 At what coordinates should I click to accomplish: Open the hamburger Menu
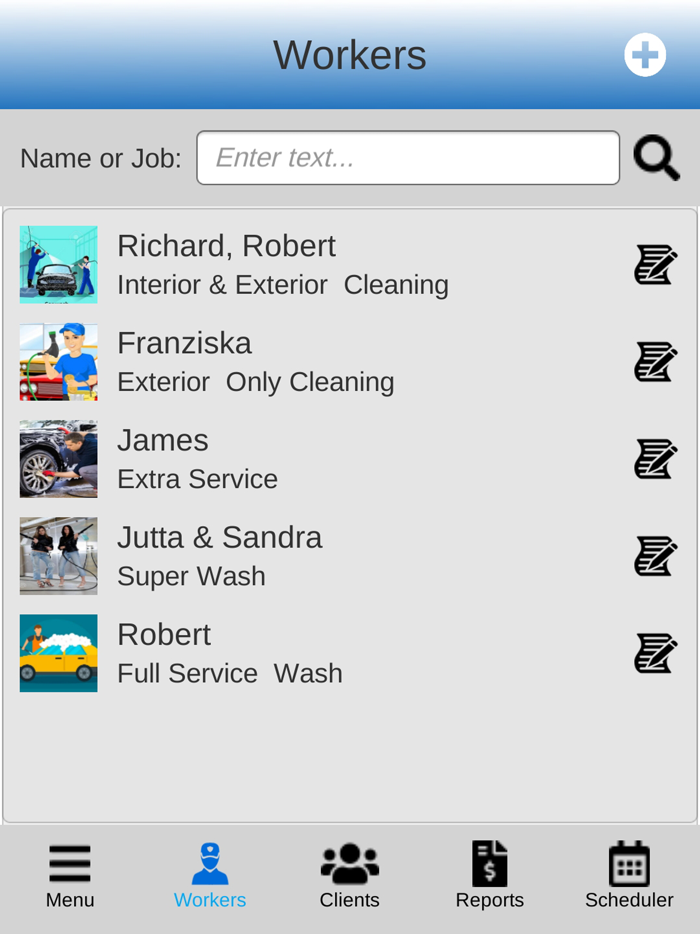pyautogui.click(x=69, y=863)
